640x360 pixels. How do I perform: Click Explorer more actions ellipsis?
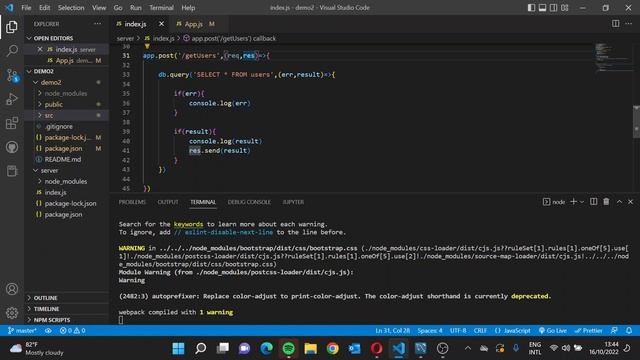click(x=97, y=24)
